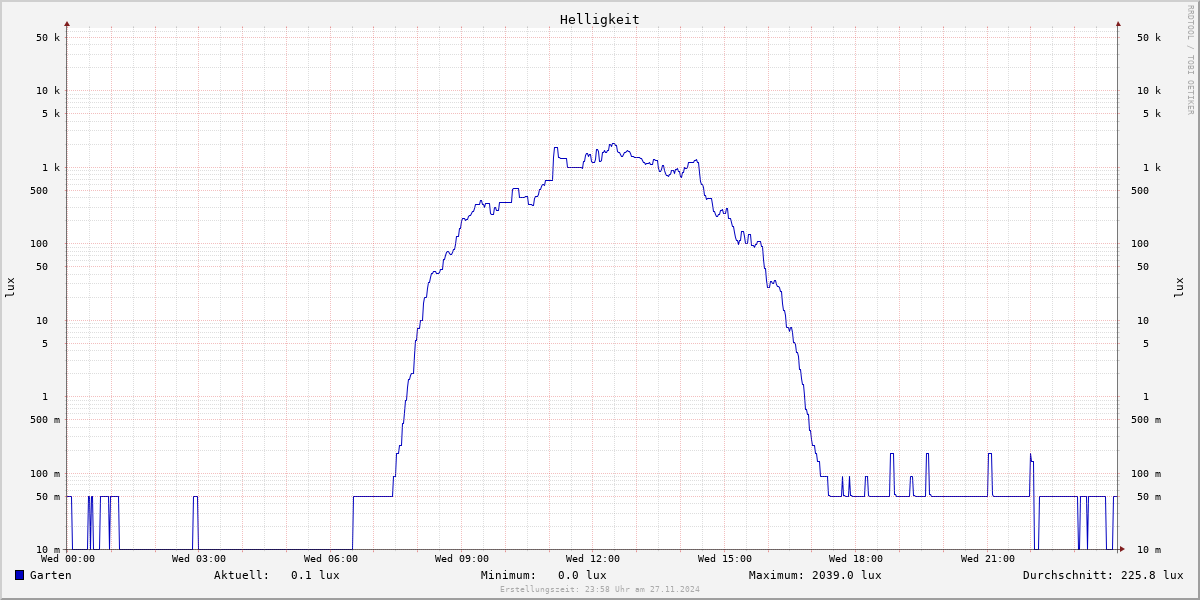
Task: Click the plain '500' tick on right axis
Action: 1140,191
